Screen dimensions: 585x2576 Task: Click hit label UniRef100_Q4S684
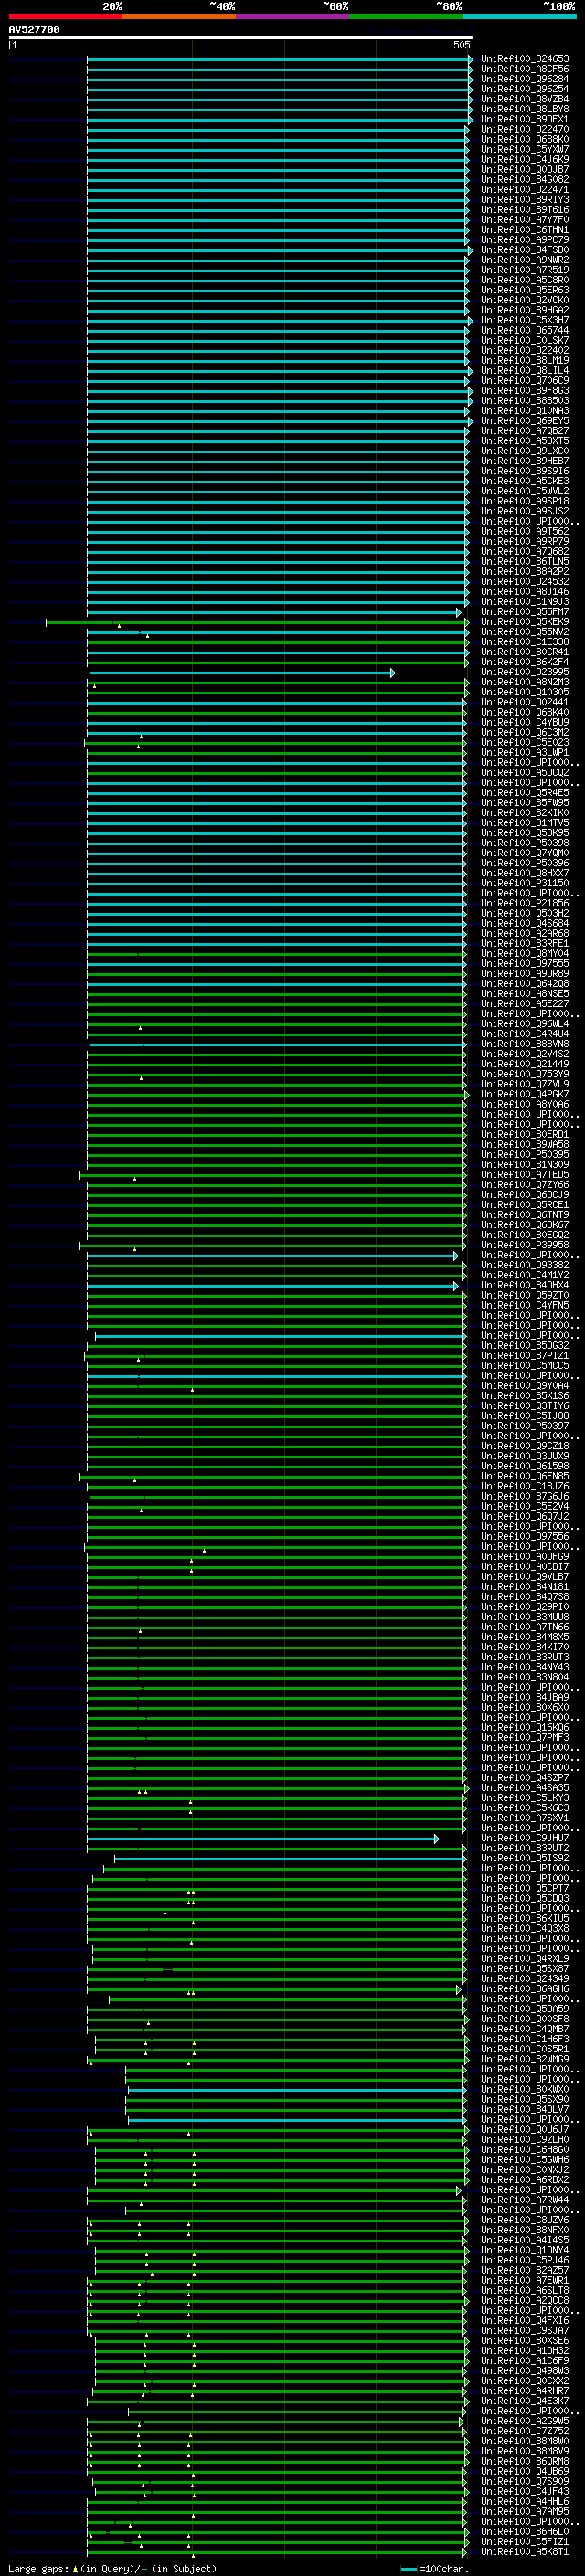[x=525, y=924]
